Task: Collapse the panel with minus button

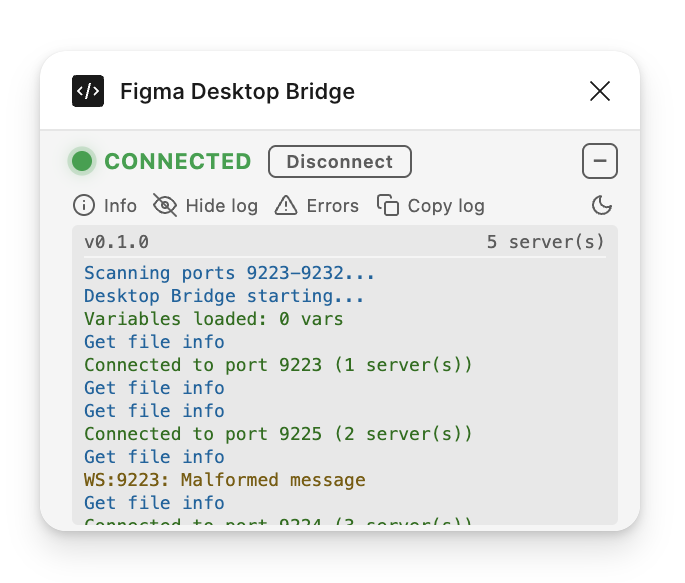Action: 600,161
